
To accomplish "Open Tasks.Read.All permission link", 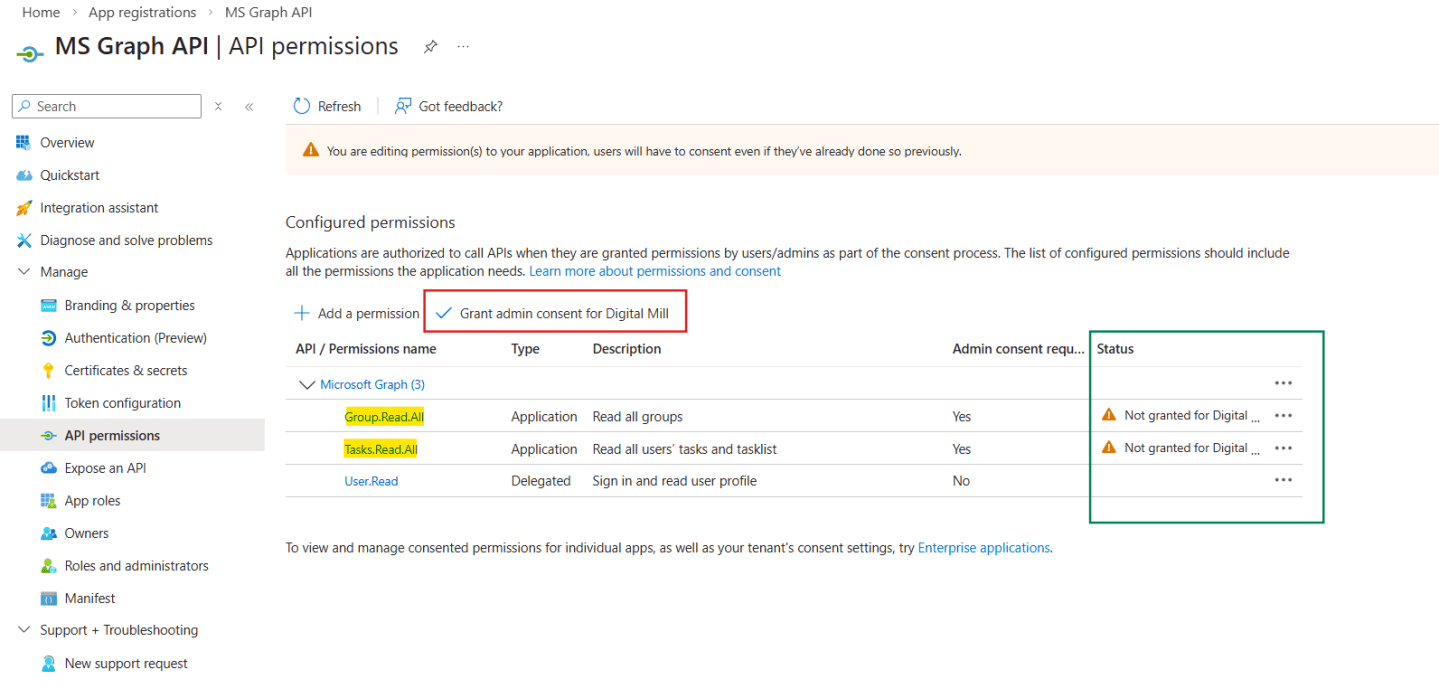I will pos(381,449).
